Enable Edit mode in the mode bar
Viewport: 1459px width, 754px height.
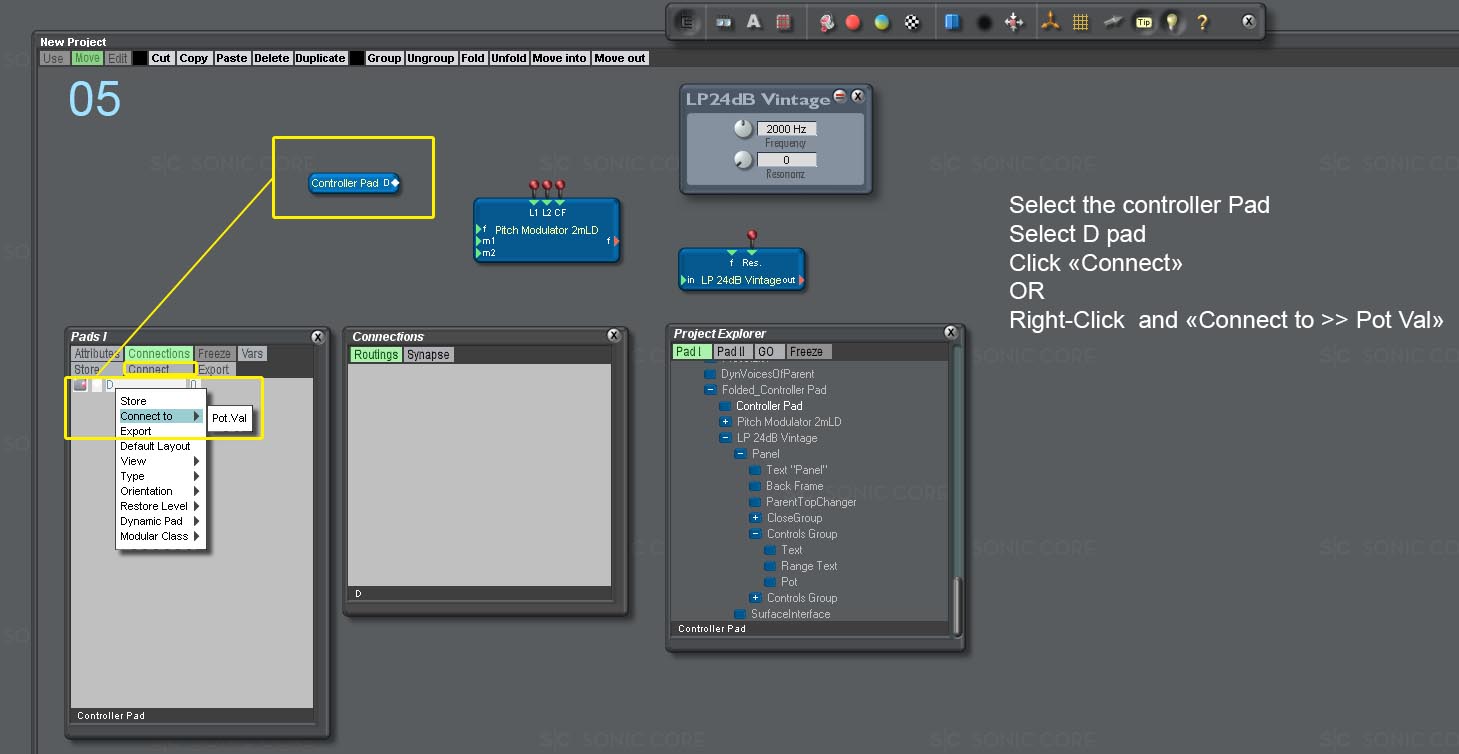[118, 58]
